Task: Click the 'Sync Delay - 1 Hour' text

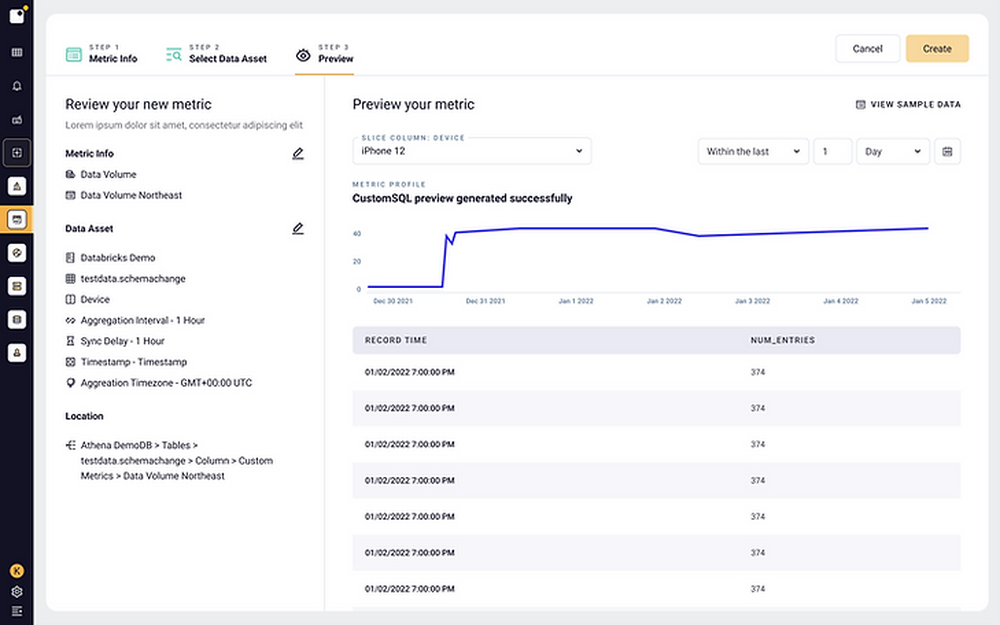Action: (x=122, y=341)
